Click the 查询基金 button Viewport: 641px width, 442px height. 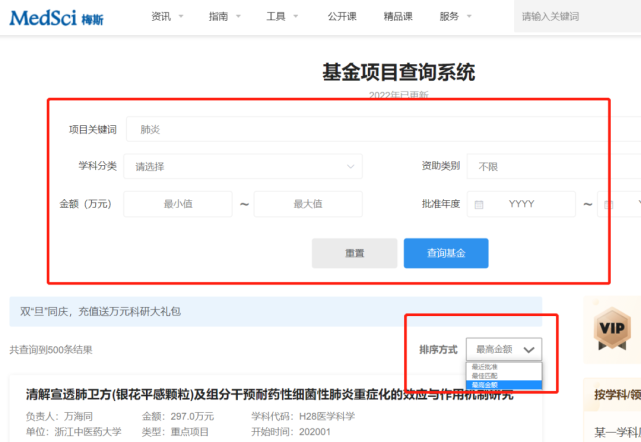[446, 253]
